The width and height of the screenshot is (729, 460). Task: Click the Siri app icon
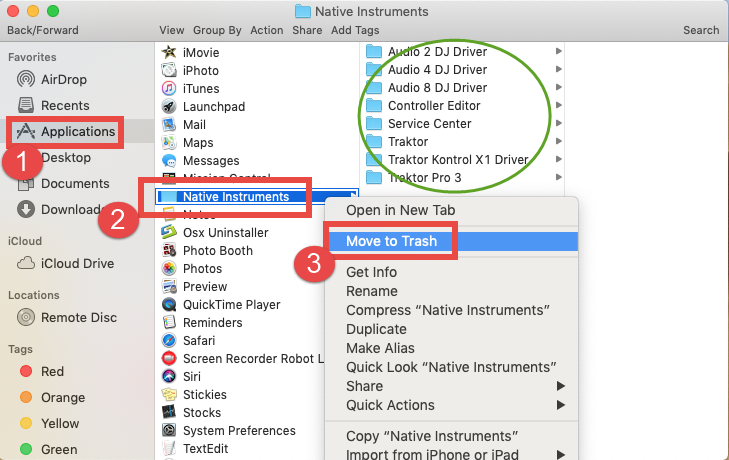pyautogui.click(x=169, y=376)
